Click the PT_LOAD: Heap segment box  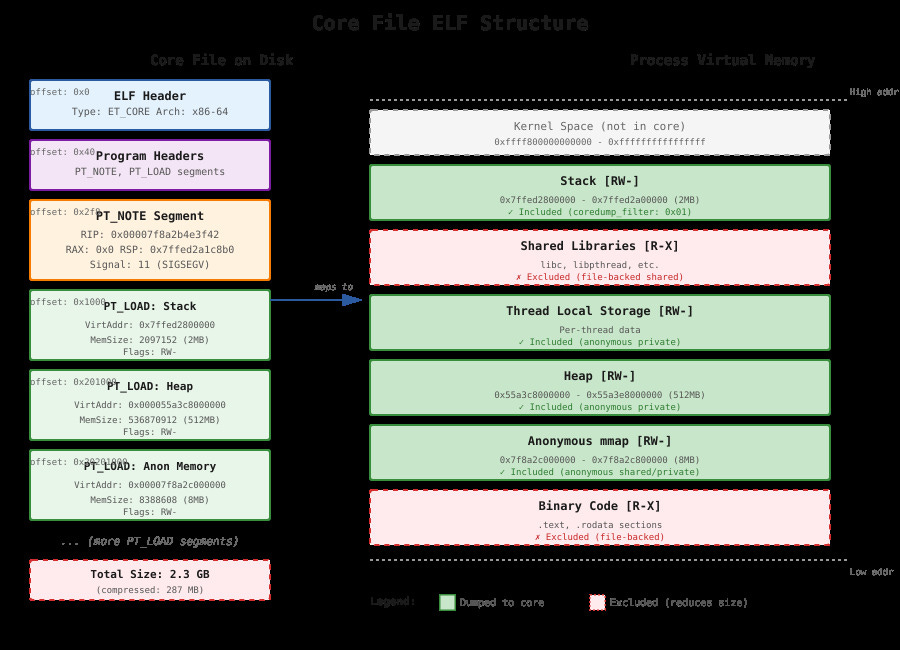pos(150,405)
